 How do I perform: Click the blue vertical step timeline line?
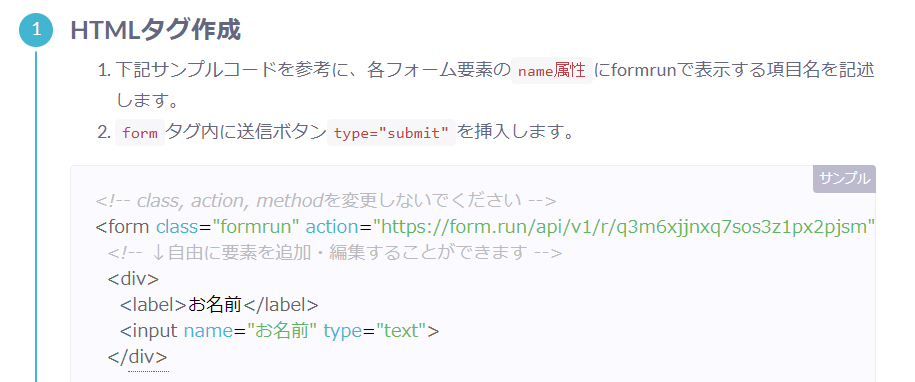tap(36, 216)
